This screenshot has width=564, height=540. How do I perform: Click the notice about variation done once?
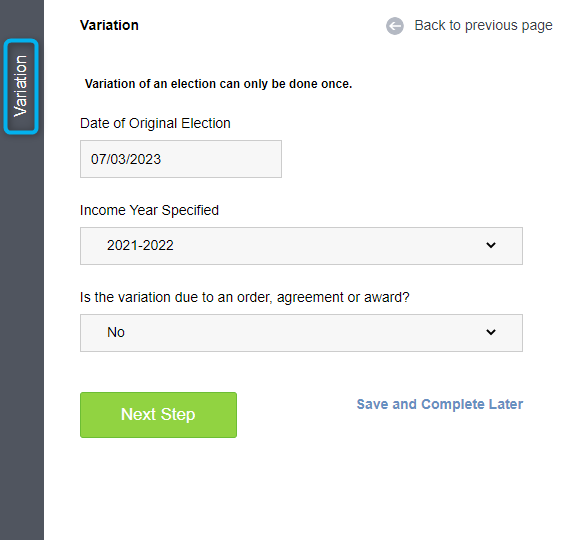tap(218, 84)
